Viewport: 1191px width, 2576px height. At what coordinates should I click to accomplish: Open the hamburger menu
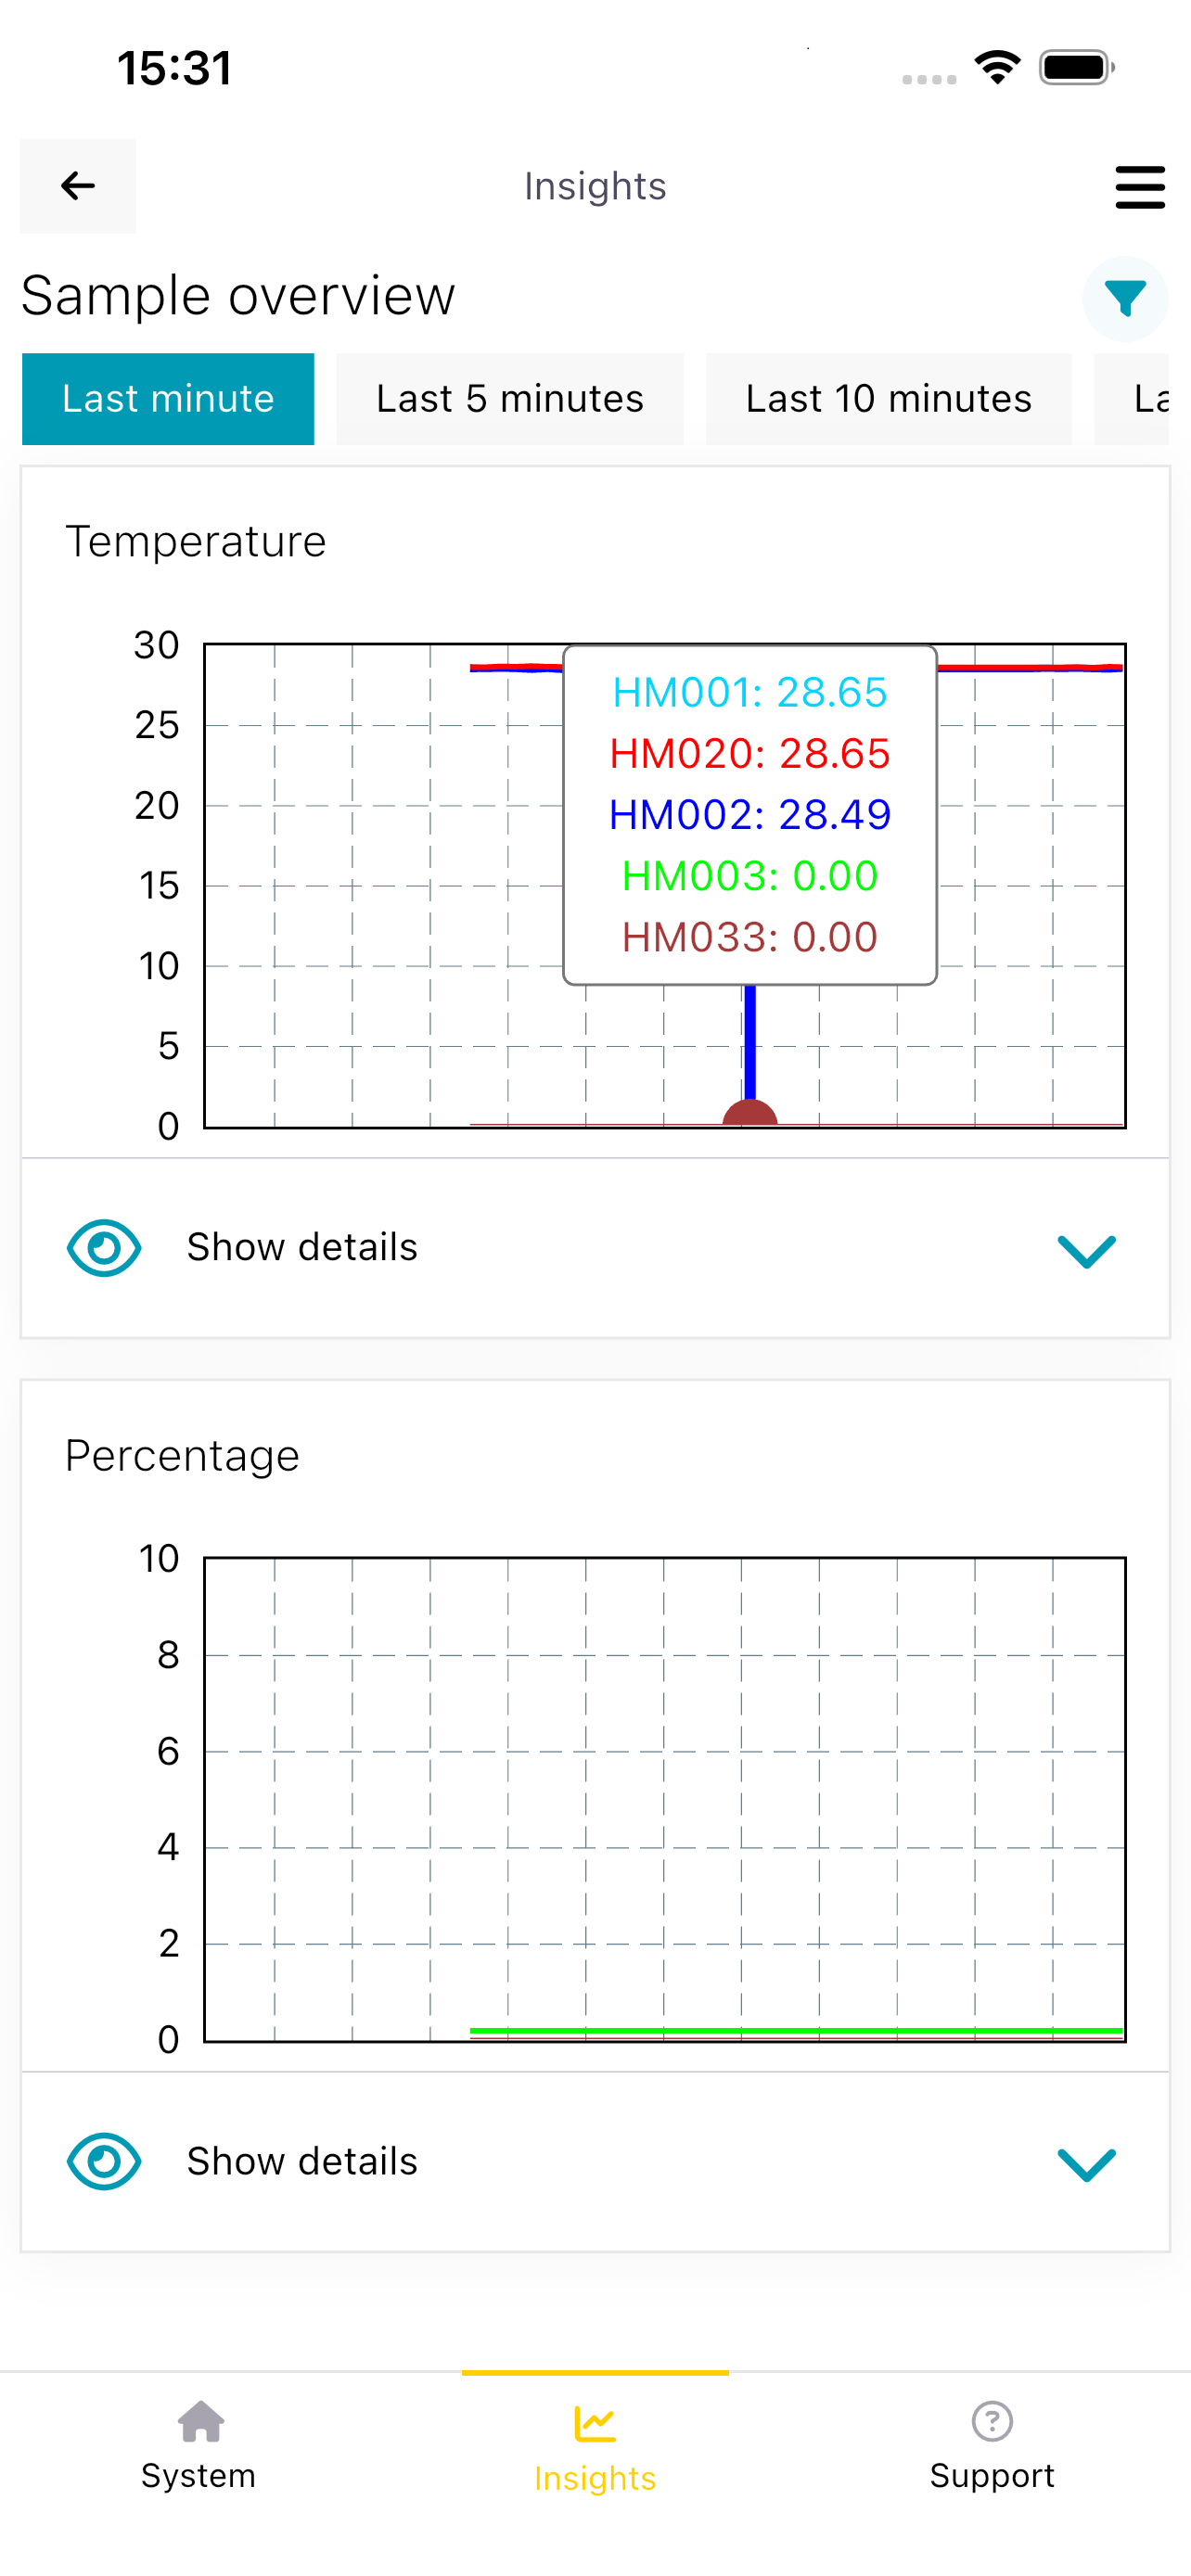pyautogui.click(x=1140, y=187)
